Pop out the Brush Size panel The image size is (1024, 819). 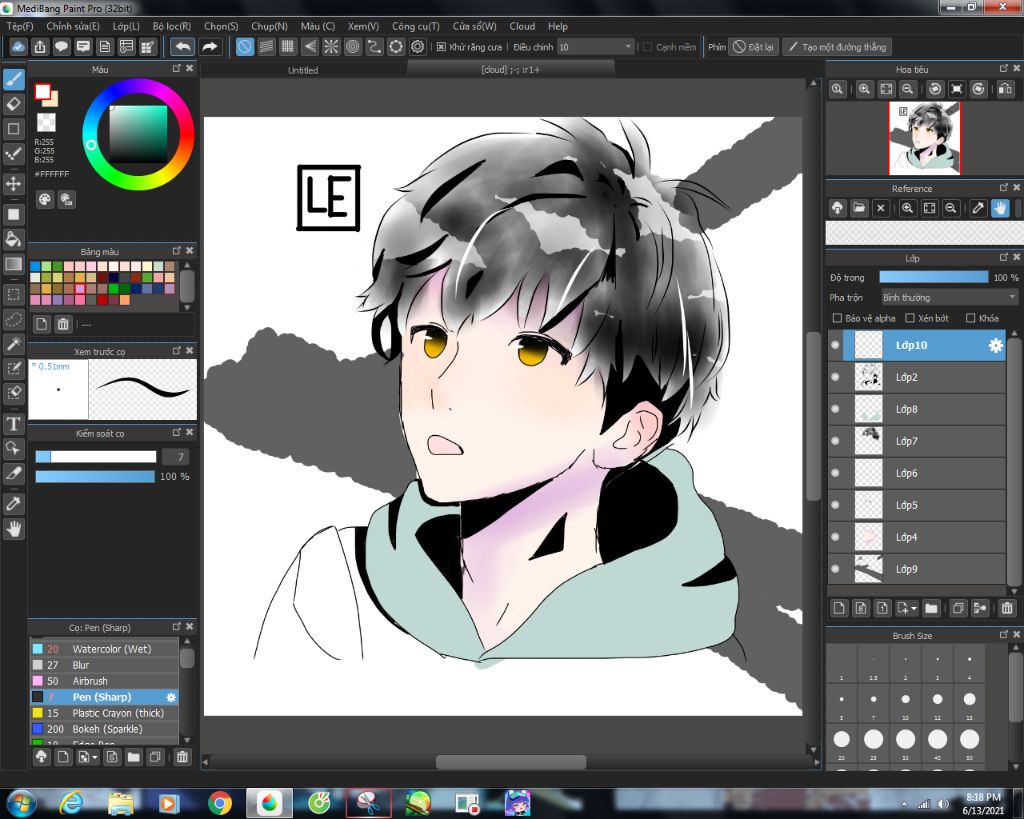pyautogui.click(x=1004, y=635)
